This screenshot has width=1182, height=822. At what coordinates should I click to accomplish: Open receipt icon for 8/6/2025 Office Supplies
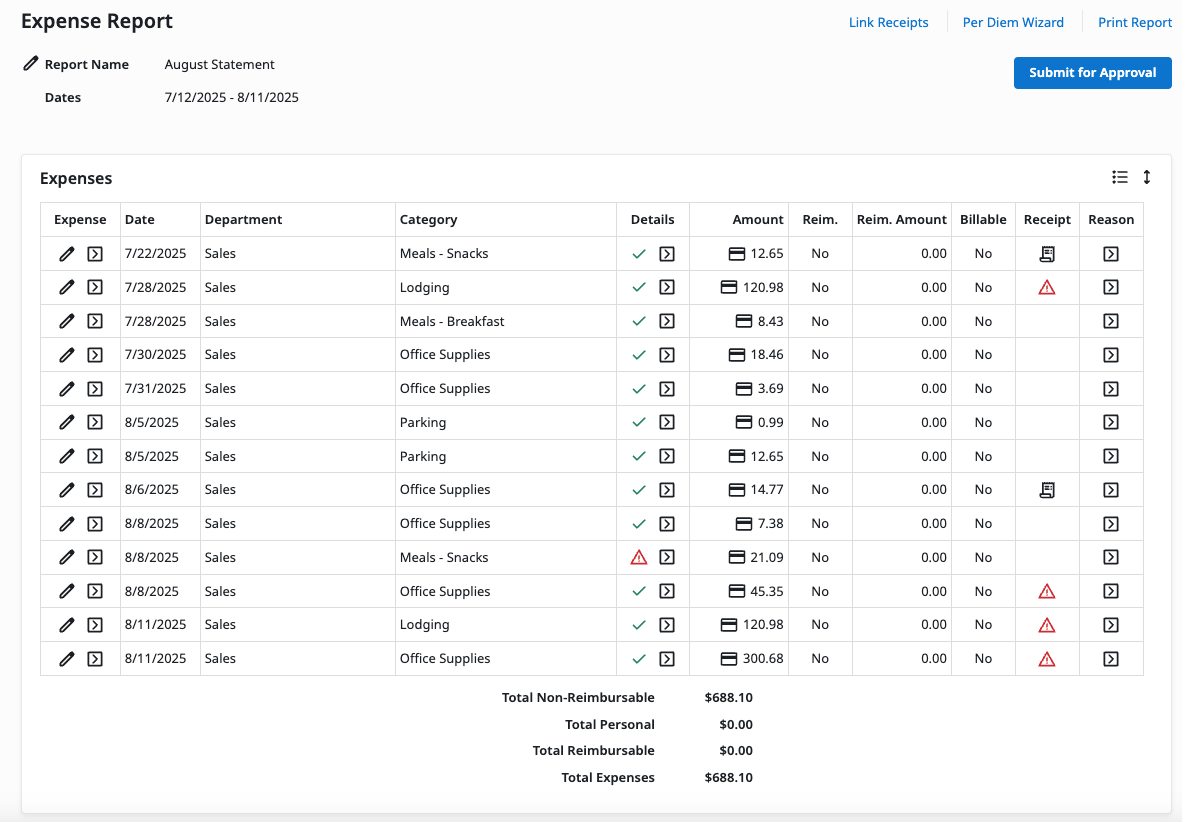point(1047,490)
